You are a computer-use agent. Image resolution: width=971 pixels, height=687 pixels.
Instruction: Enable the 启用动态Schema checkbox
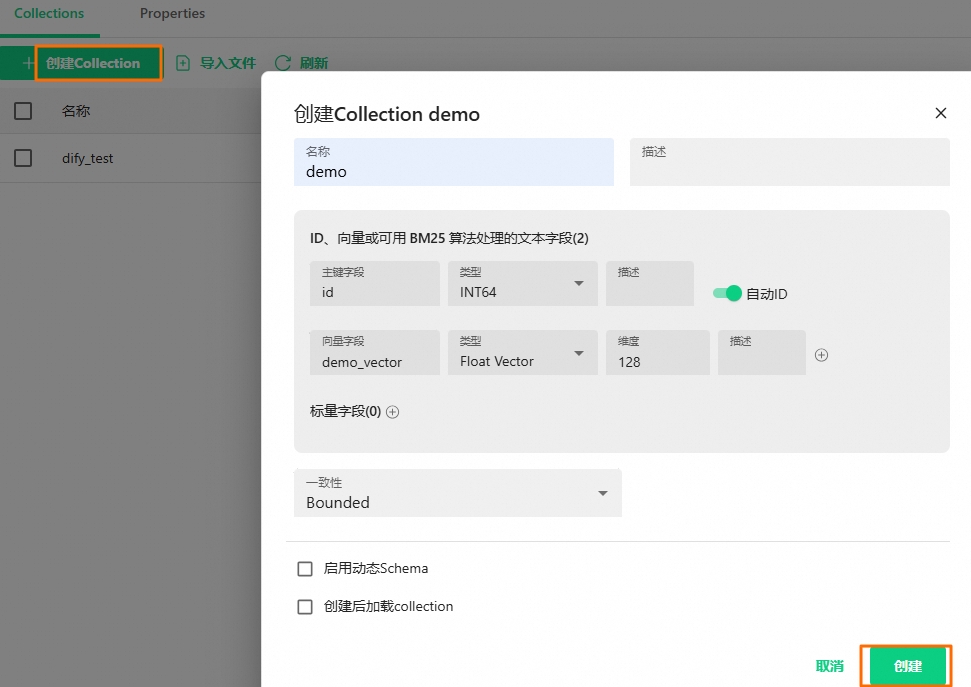coord(305,568)
